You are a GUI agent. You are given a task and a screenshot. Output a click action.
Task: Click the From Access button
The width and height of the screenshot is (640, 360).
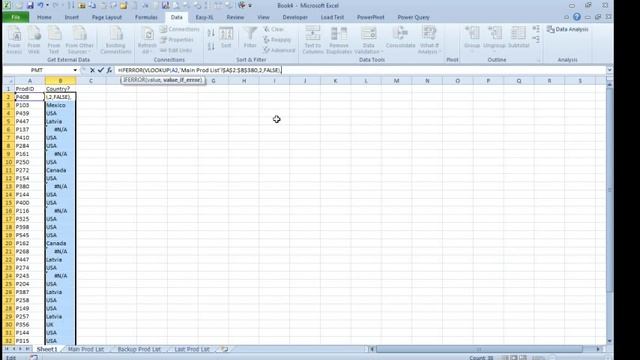pos(14,40)
